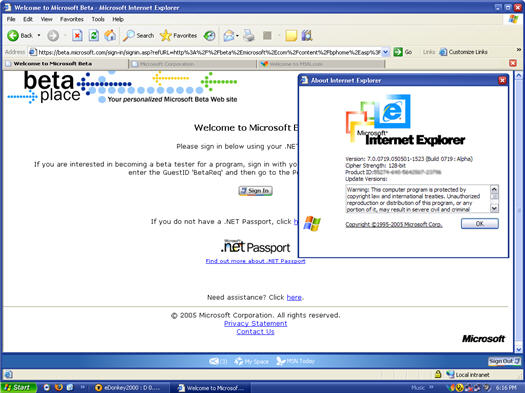Expand the Links toolbar overflow chevron
525x393 pixels.
click(519, 50)
